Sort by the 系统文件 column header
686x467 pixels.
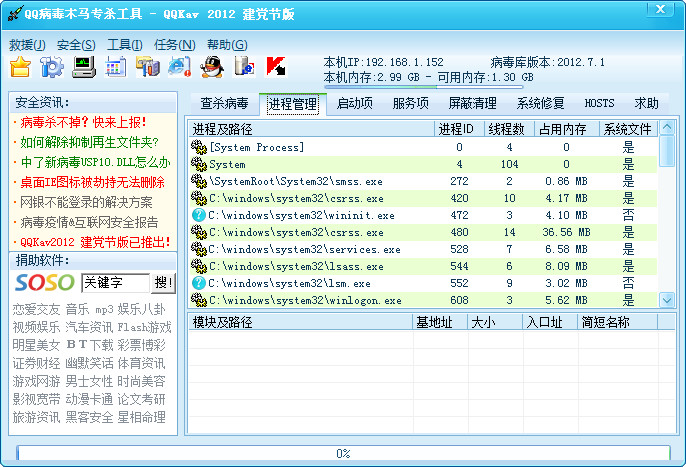628,129
